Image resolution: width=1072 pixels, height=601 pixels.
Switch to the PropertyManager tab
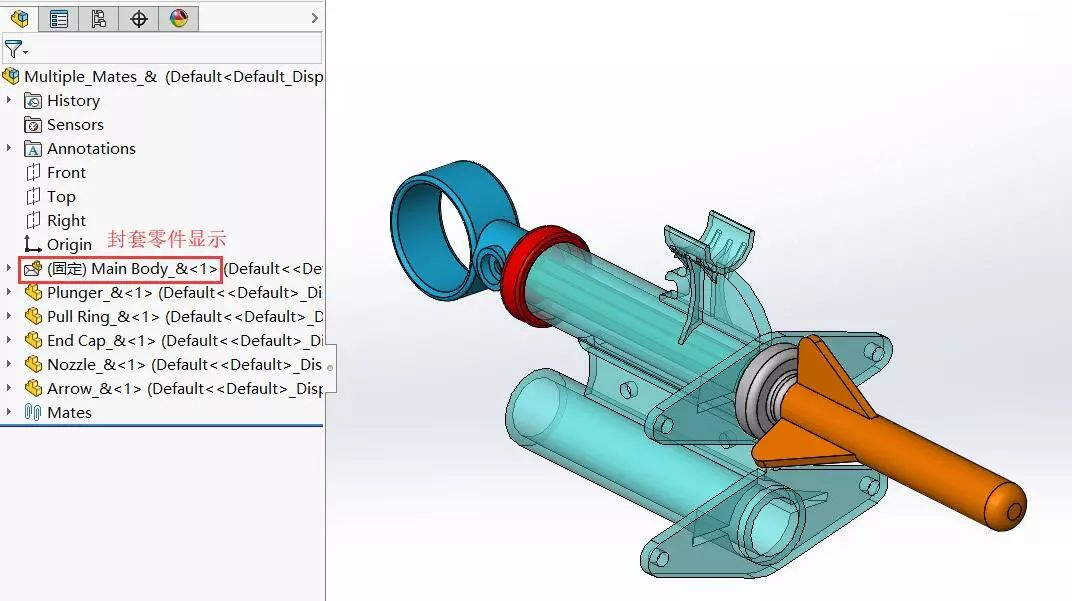59,18
